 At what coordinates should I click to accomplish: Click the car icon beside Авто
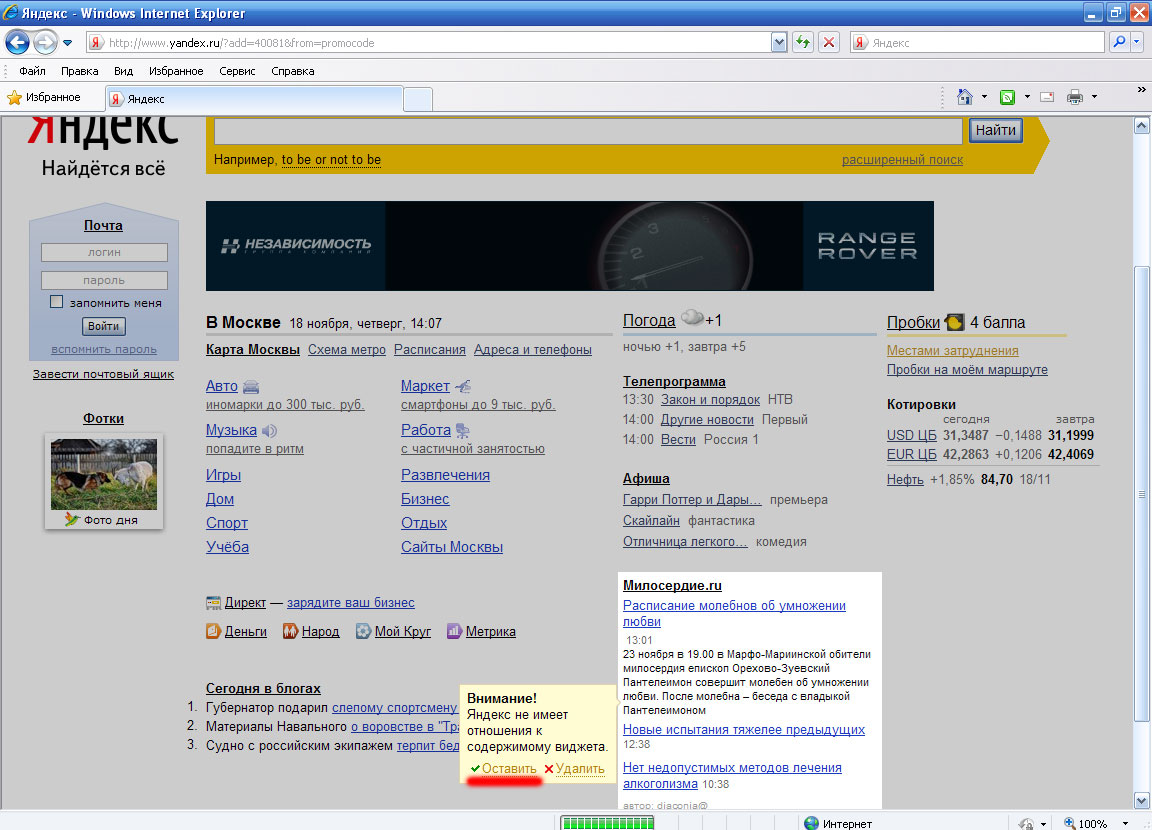[251, 386]
